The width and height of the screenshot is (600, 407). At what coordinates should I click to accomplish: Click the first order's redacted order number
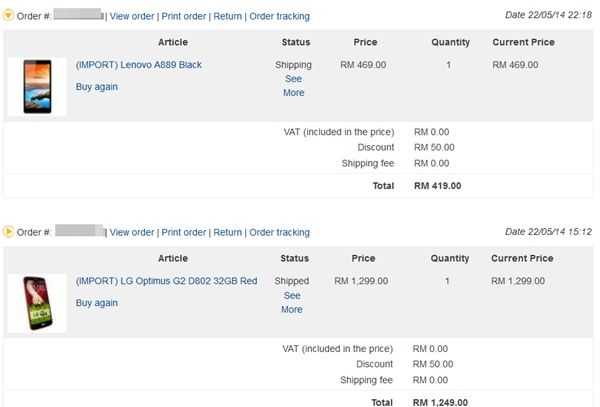tap(79, 16)
